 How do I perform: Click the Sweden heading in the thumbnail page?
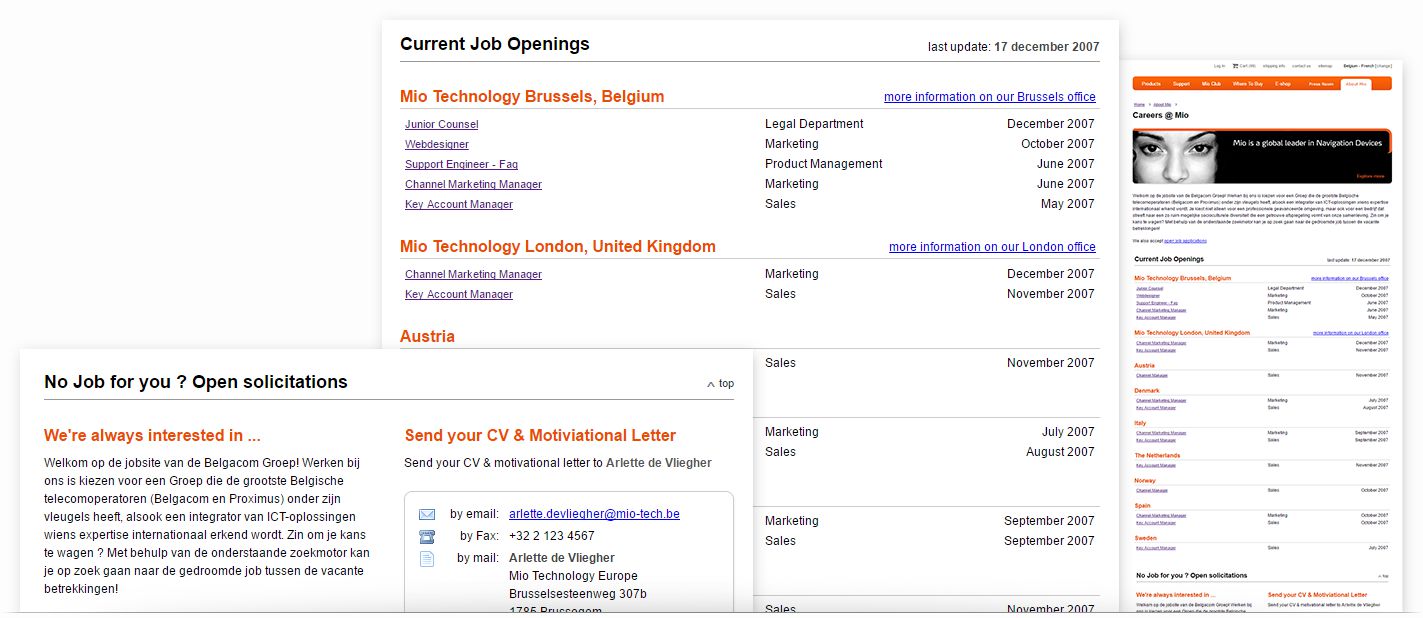tap(1146, 538)
